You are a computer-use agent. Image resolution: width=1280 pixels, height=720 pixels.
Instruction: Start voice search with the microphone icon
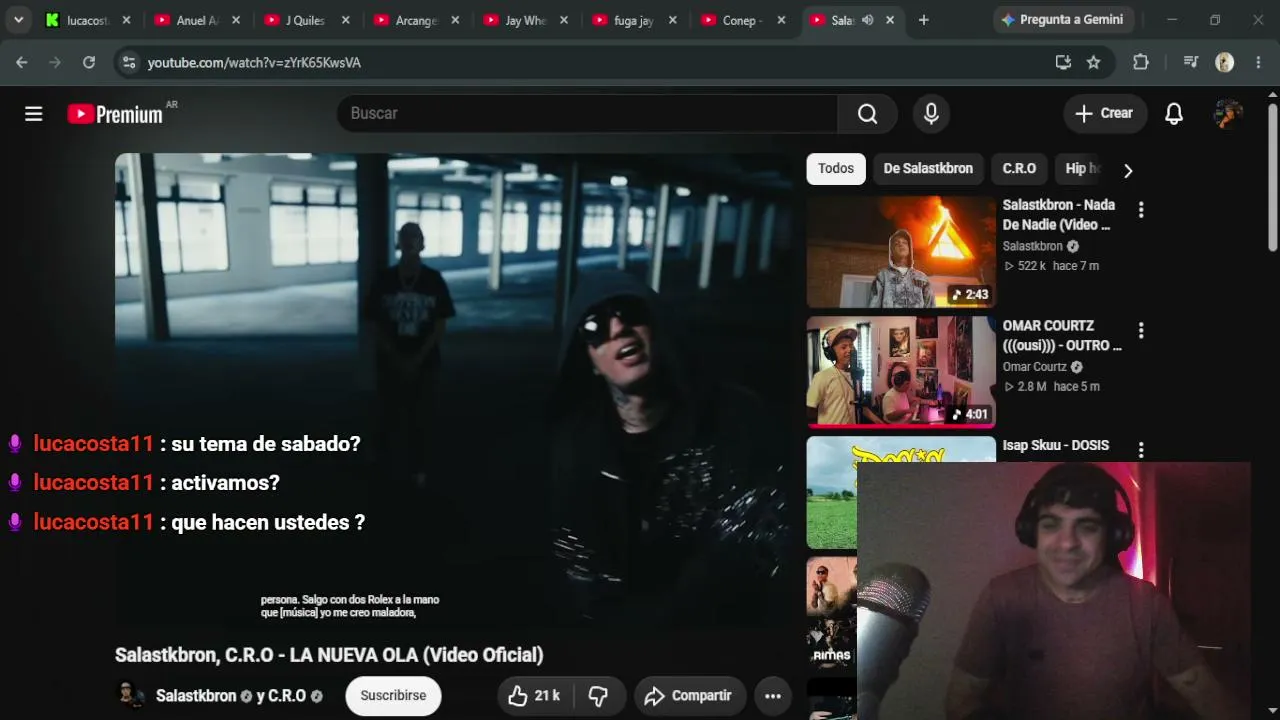coord(931,114)
